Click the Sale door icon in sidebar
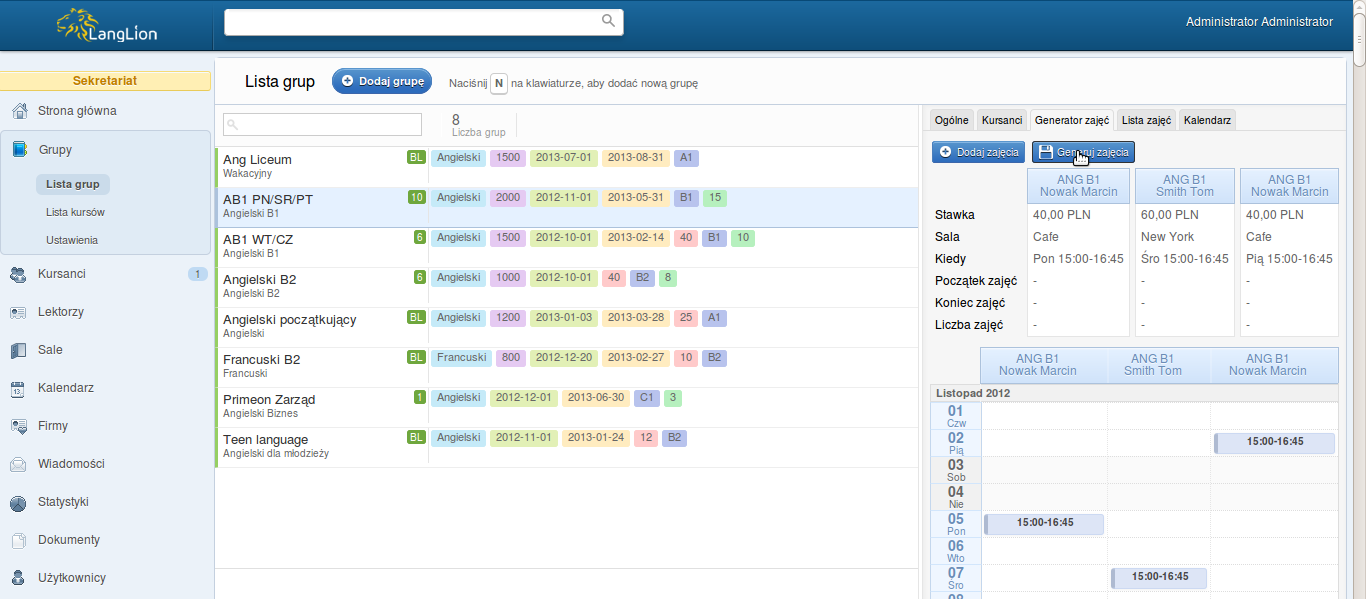1366x599 pixels. point(18,350)
